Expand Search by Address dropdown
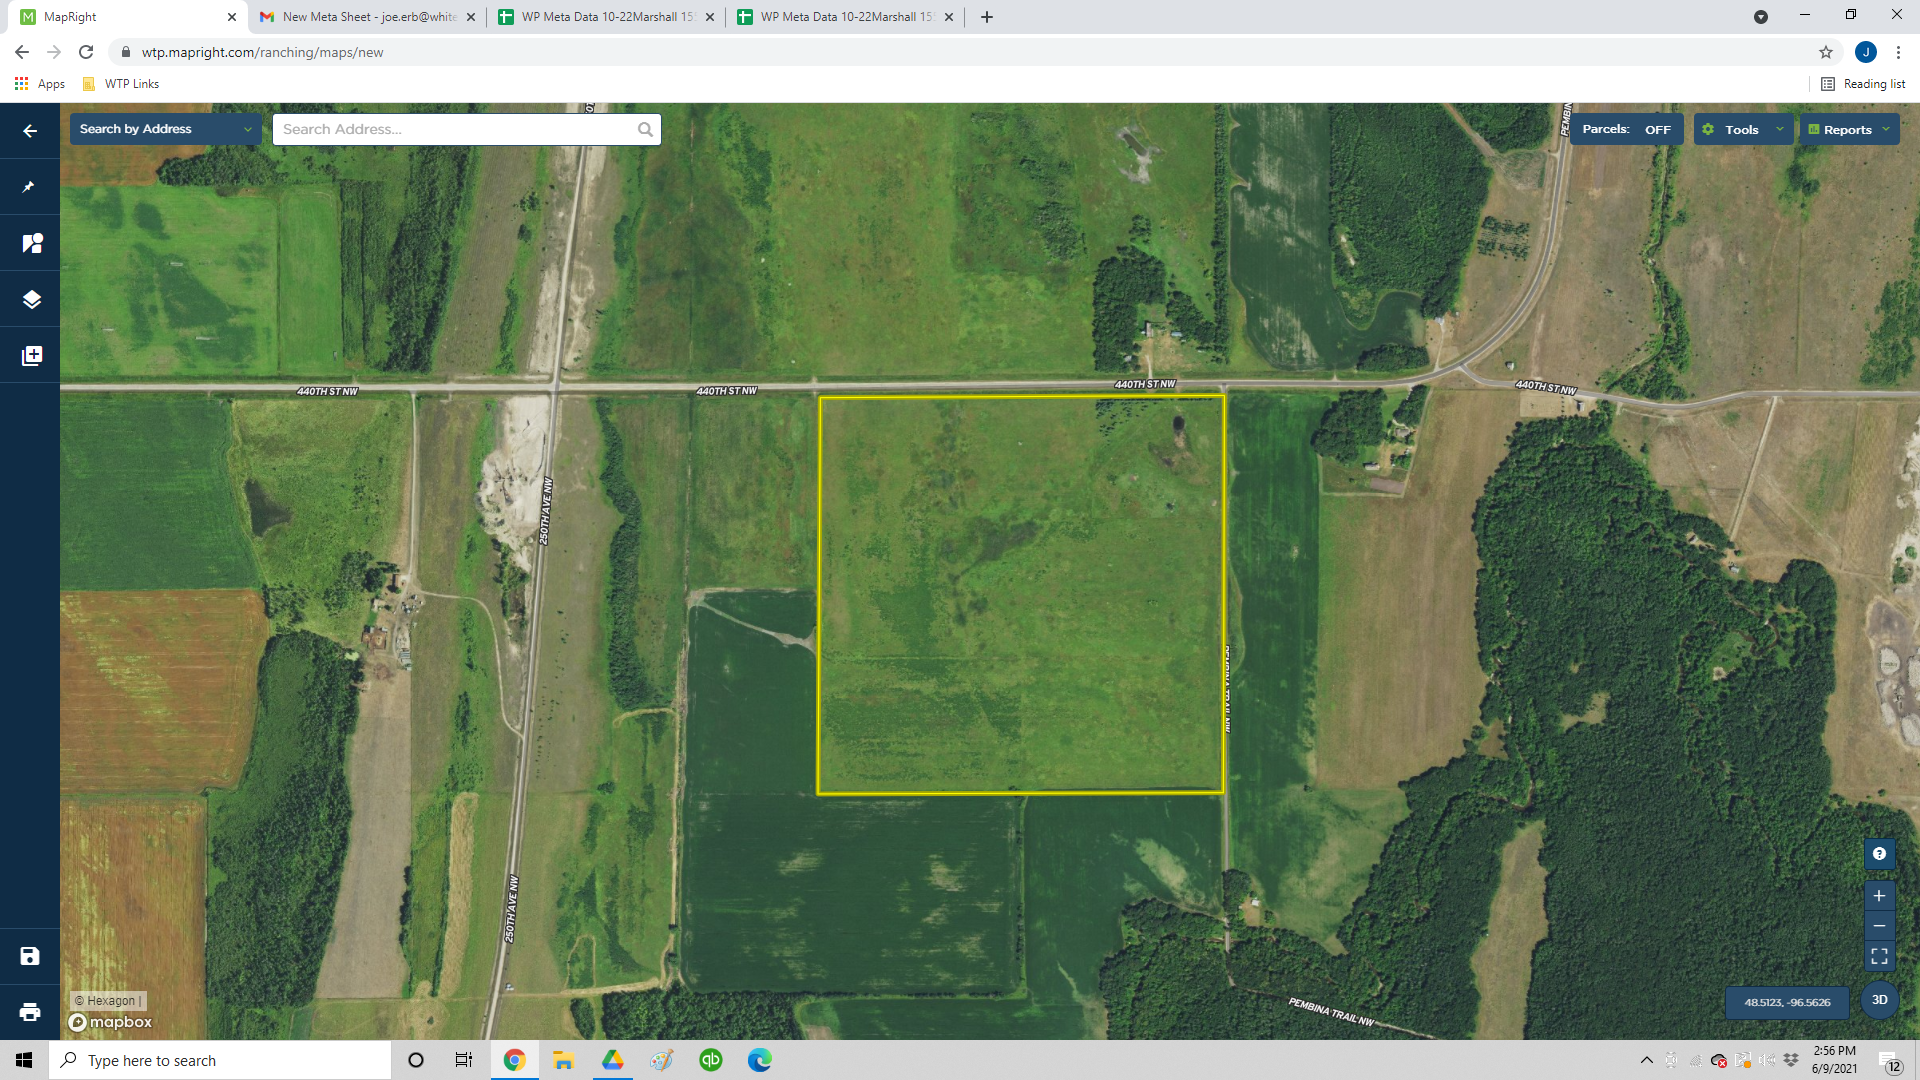 [x=165, y=129]
